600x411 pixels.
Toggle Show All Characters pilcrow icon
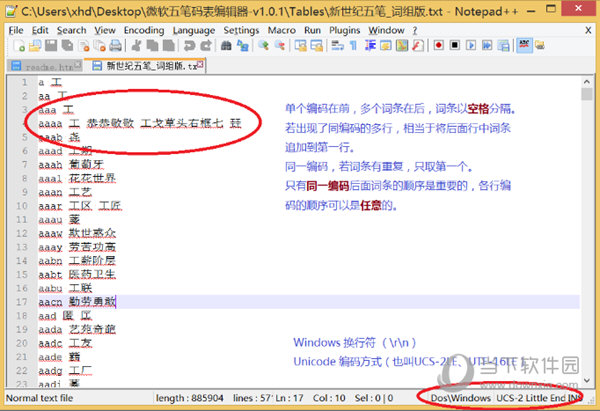coord(354,46)
